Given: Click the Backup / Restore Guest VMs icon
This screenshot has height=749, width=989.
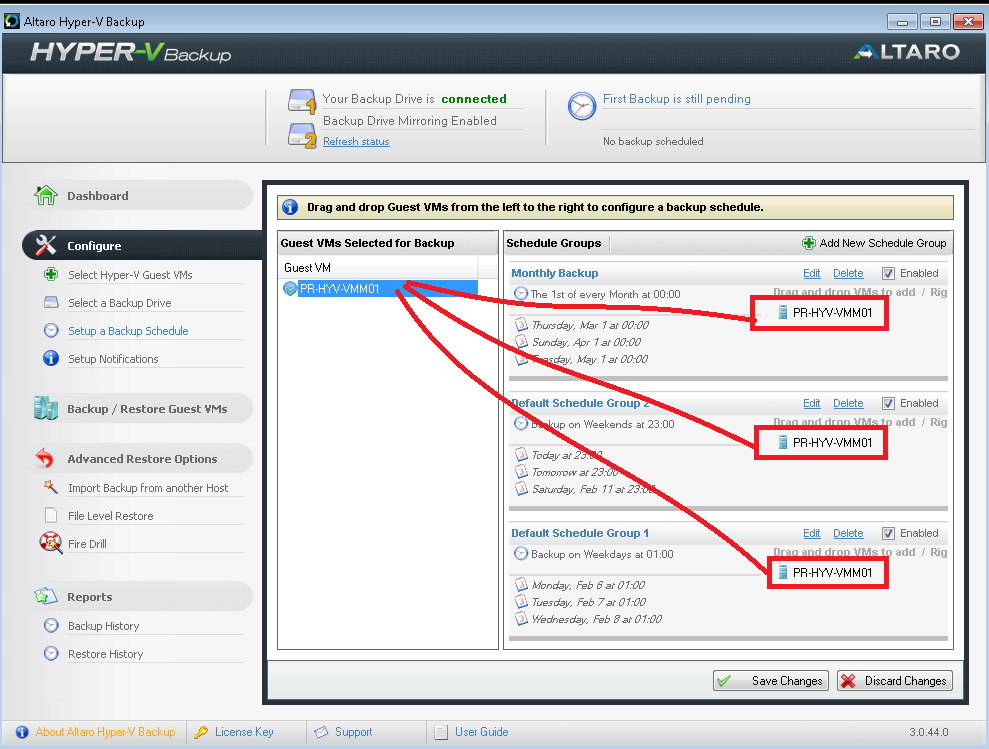Looking at the screenshot, I should 45,408.
